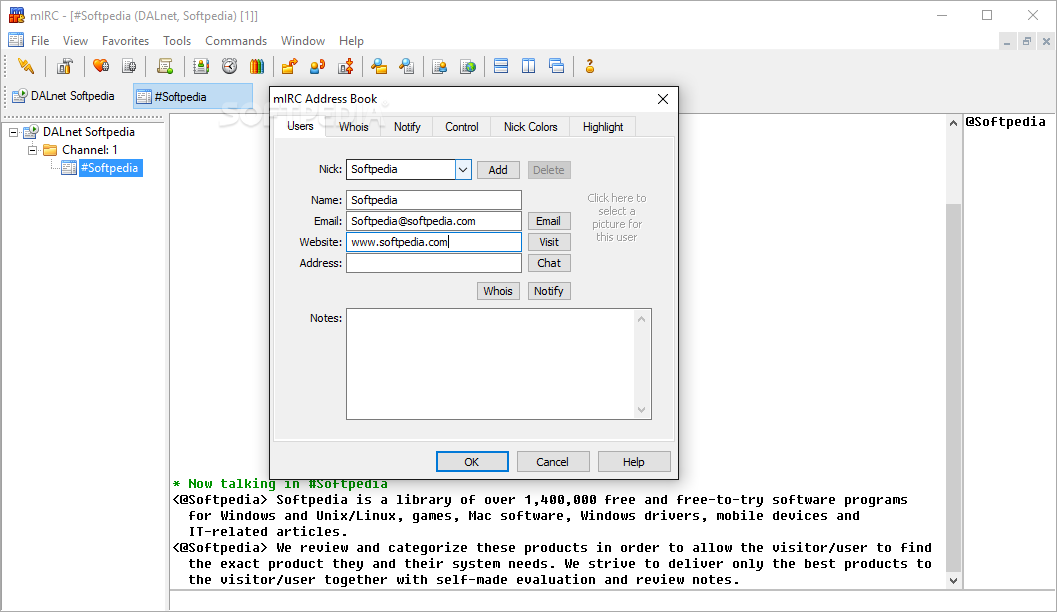This screenshot has width=1057, height=612.
Task: Open the Channels List toolbar icon
Action: tap(129, 66)
